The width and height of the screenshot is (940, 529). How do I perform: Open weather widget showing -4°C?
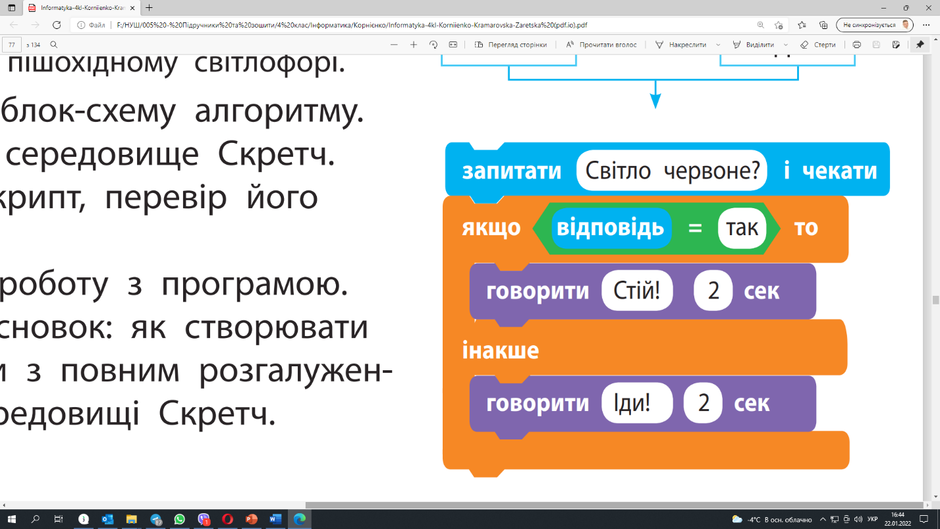(x=772, y=519)
